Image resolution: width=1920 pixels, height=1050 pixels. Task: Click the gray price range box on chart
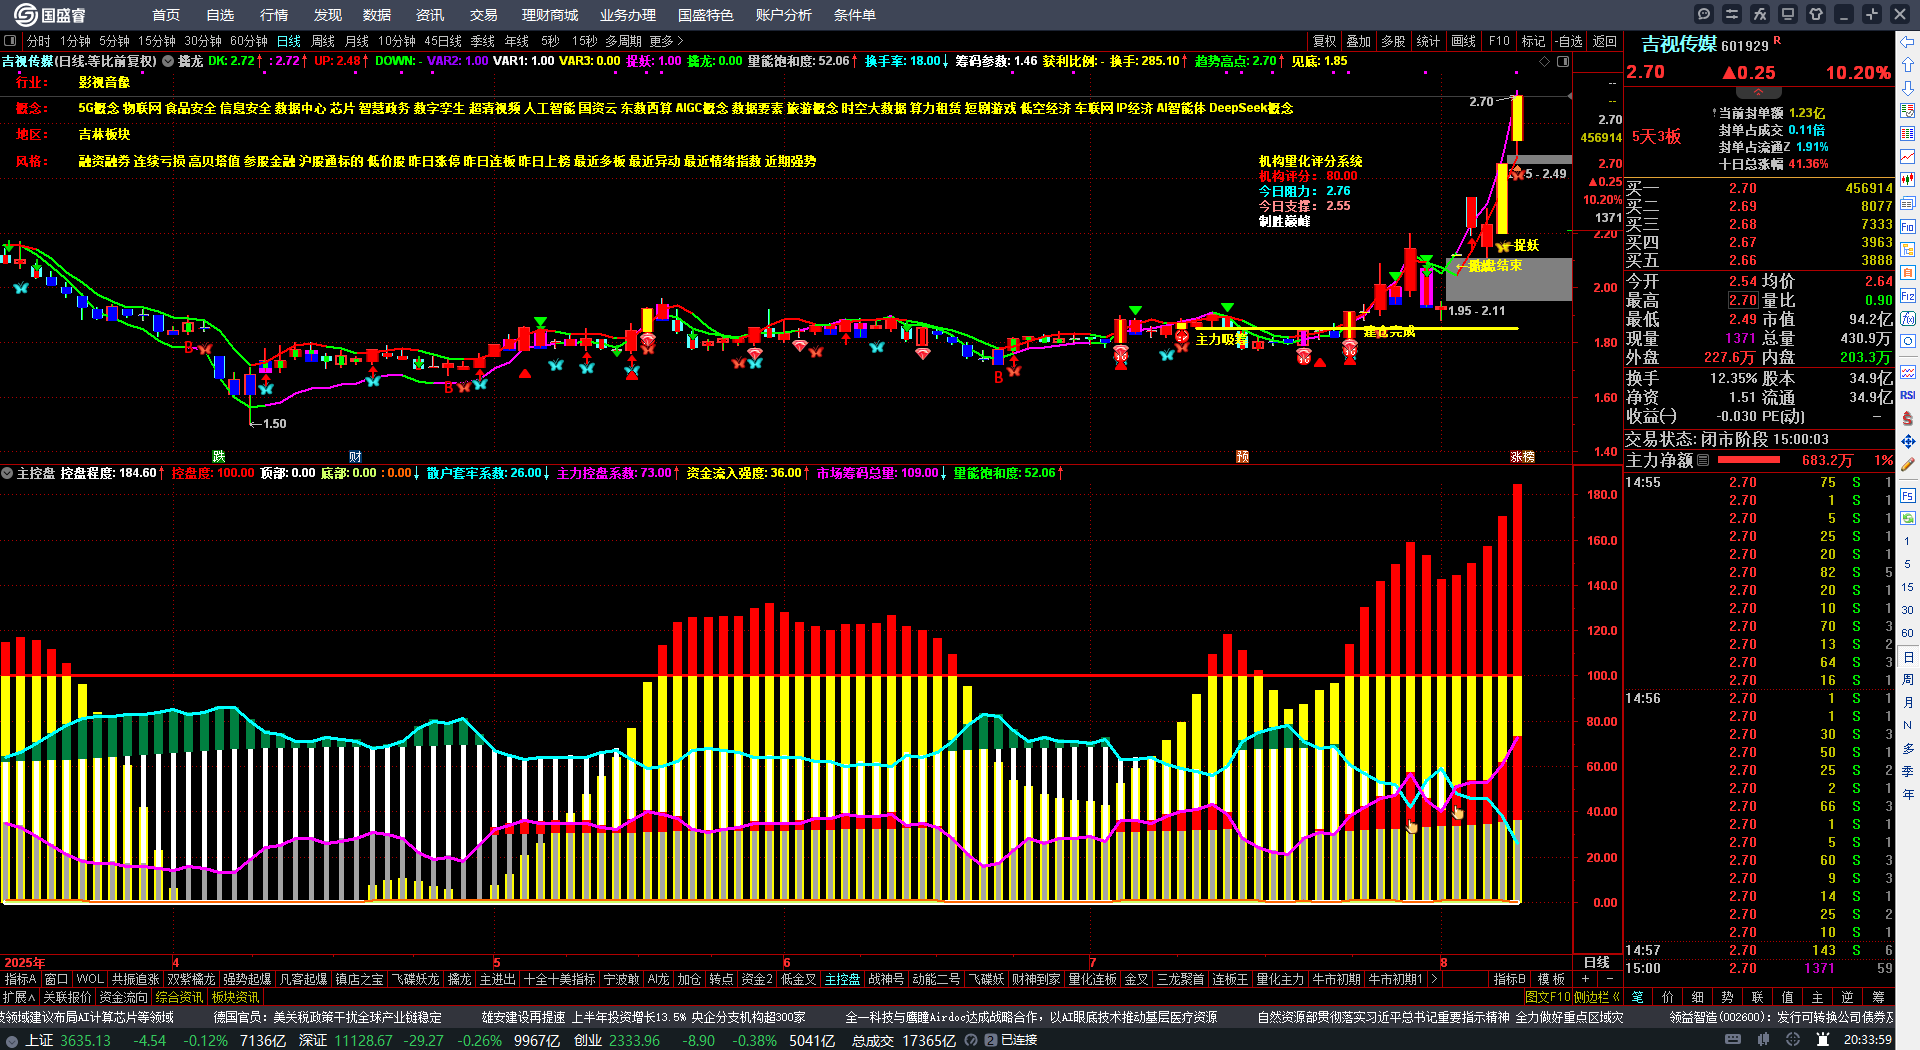pyautogui.click(x=1508, y=279)
